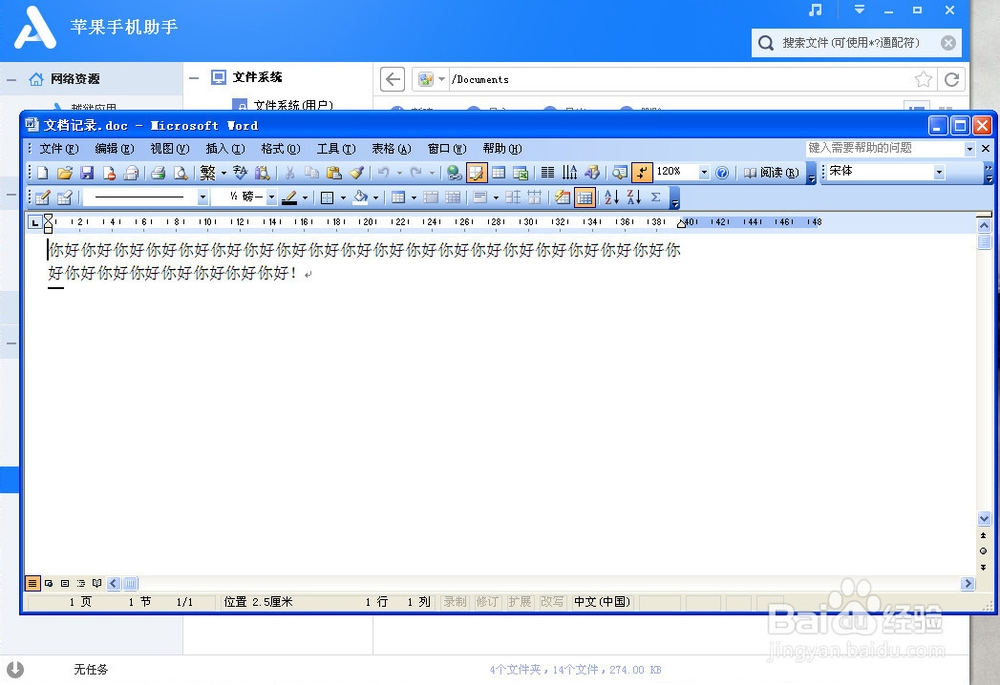
Task: Expand outside border dropdown arrow
Action: coord(343,198)
